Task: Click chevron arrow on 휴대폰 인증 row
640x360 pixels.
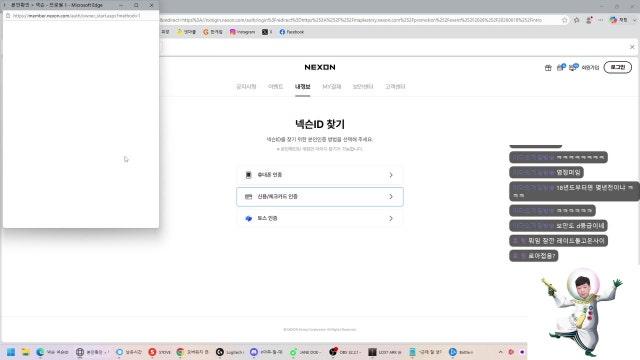Action: (x=391, y=175)
